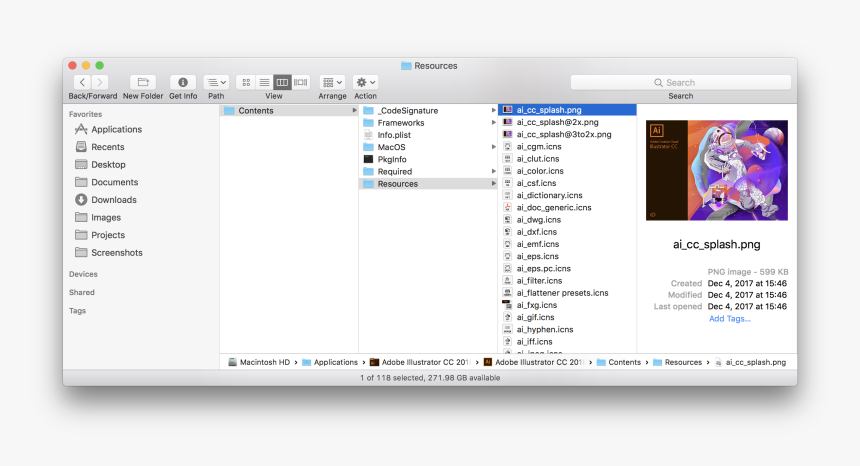Switch to column view
This screenshot has height=466, width=860.
pyautogui.click(x=282, y=82)
